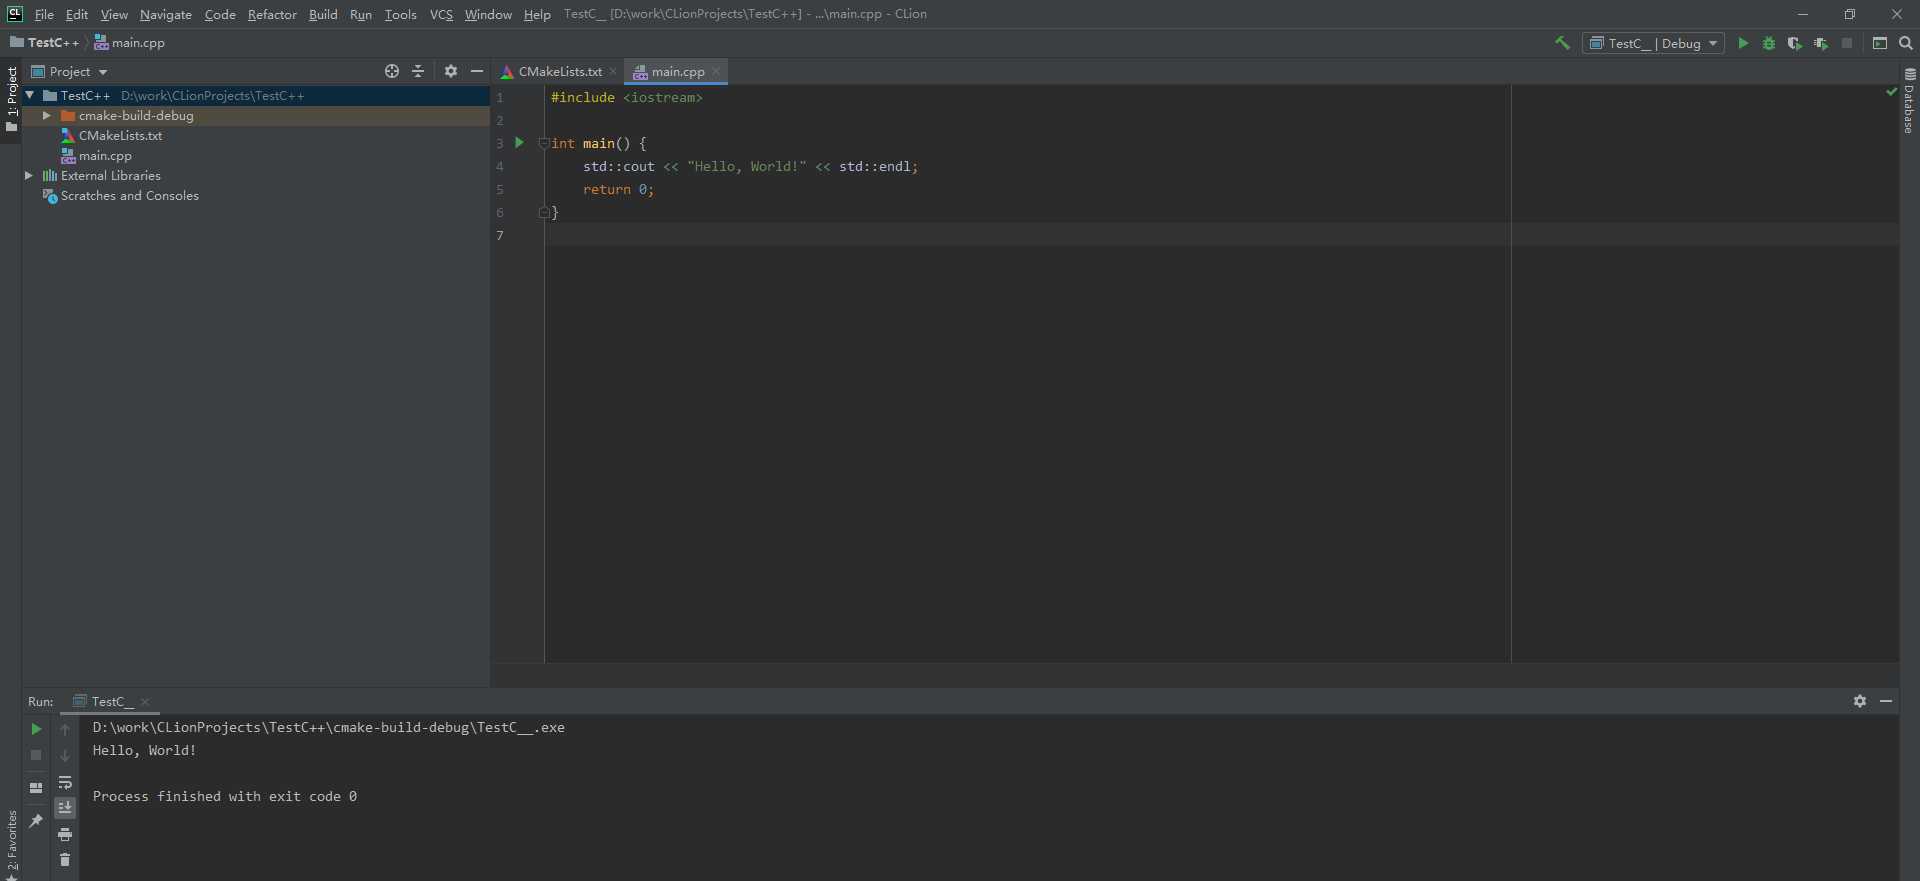Open the Help menu

pos(537,14)
